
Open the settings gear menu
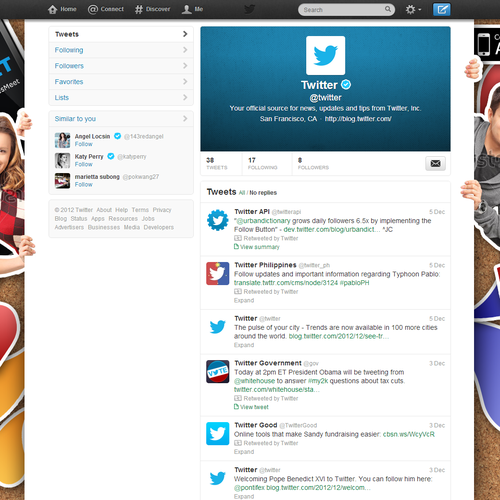(413, 9)
